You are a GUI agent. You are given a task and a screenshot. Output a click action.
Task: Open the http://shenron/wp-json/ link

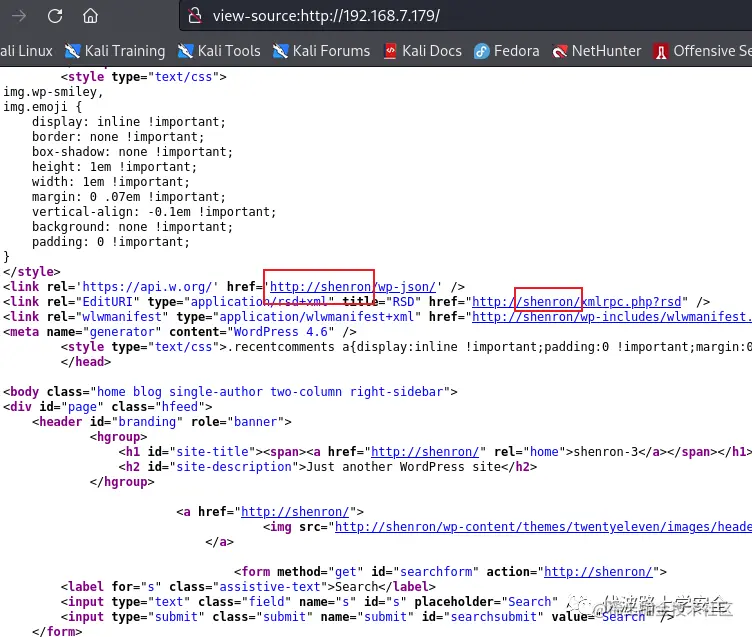click(x=352, y=287)
